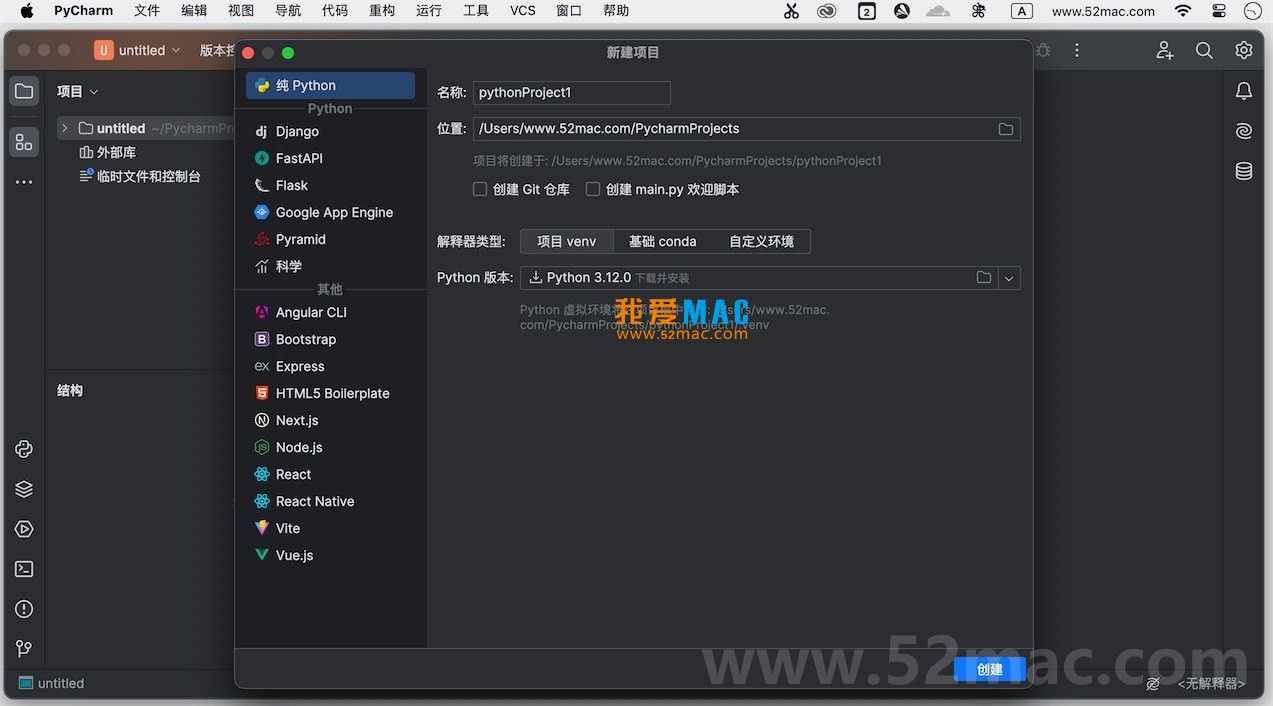This screenshot has width=1273, height=706.
Task: Open the Python 版本 dropdown arrow
Action: click(1009, 278)
